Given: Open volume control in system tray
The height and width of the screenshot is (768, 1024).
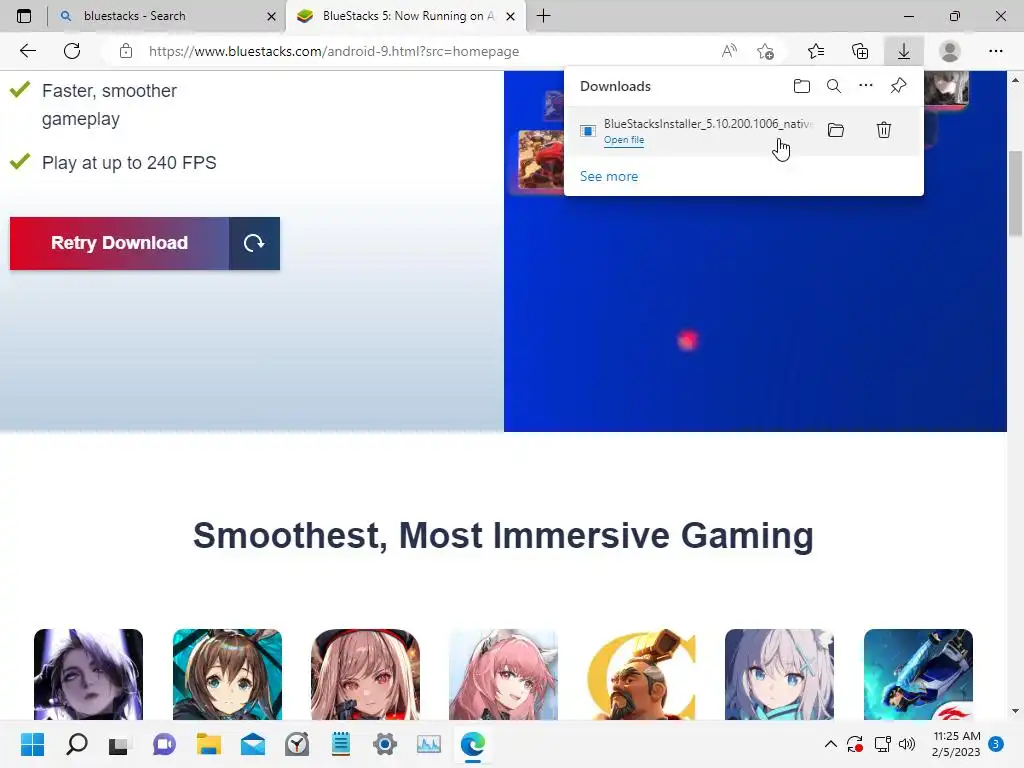Looking at the screenshot, I should [x=907, y=744].
